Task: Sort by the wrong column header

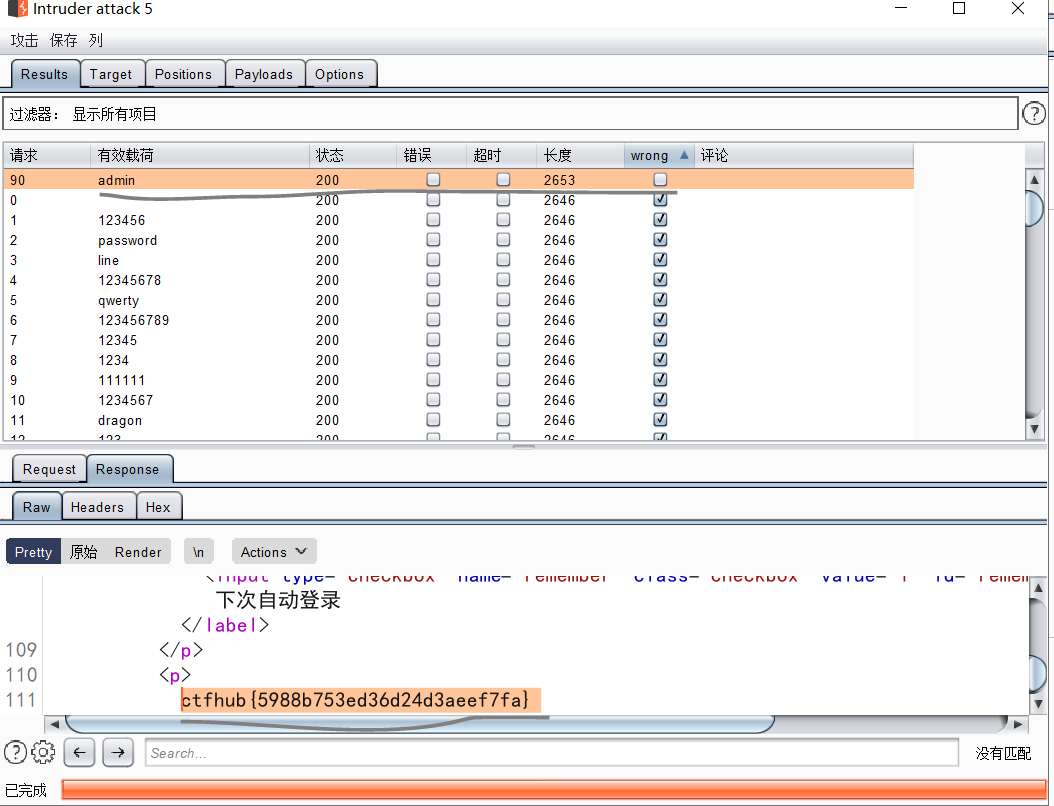Action: tap(659, 155)
